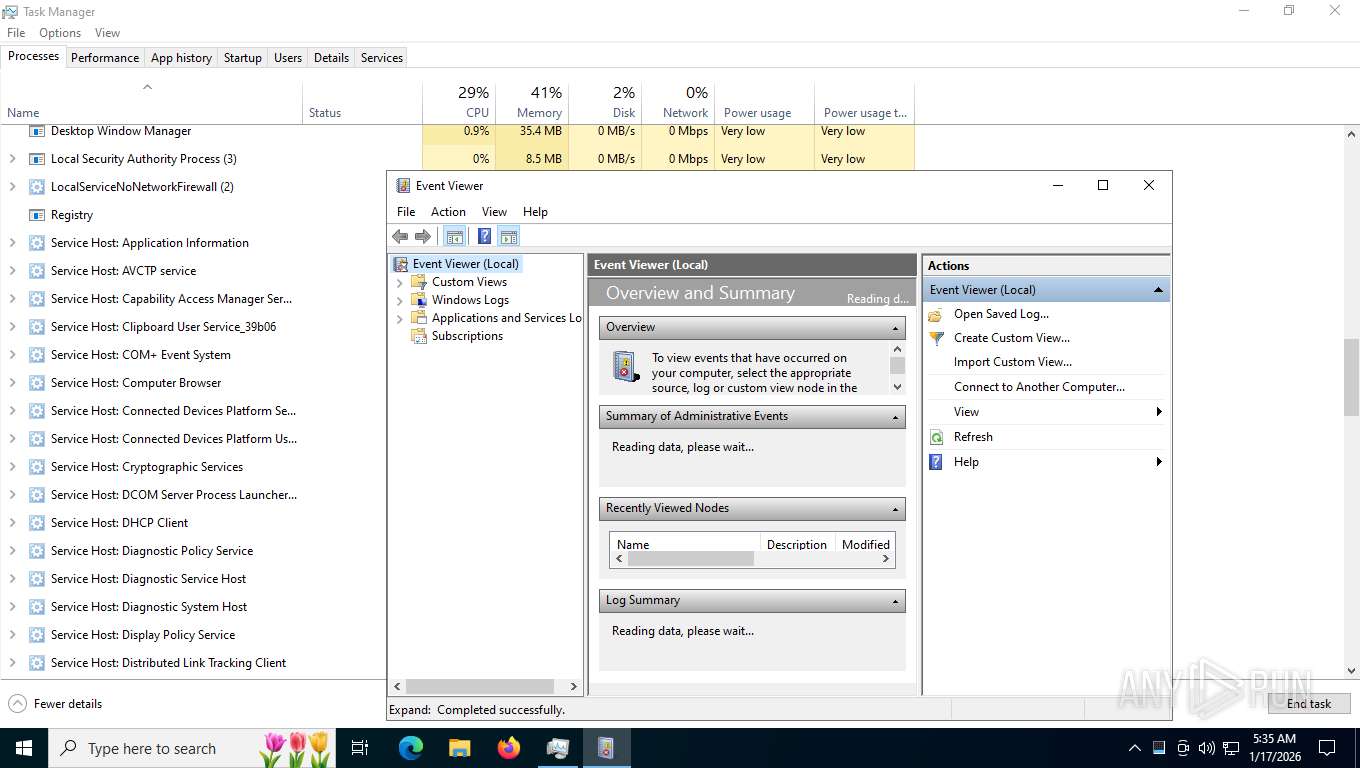Viewport: 1360px width, 768px height.
Task: Select Custom Views in the console tree
Action: 469,282
